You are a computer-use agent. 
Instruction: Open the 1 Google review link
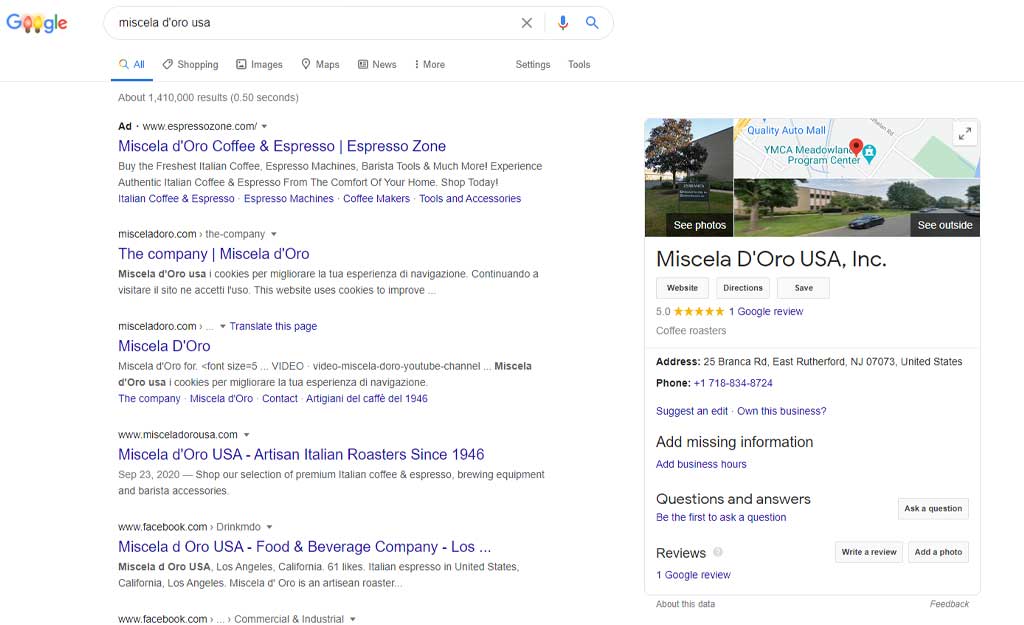[766, 309]
